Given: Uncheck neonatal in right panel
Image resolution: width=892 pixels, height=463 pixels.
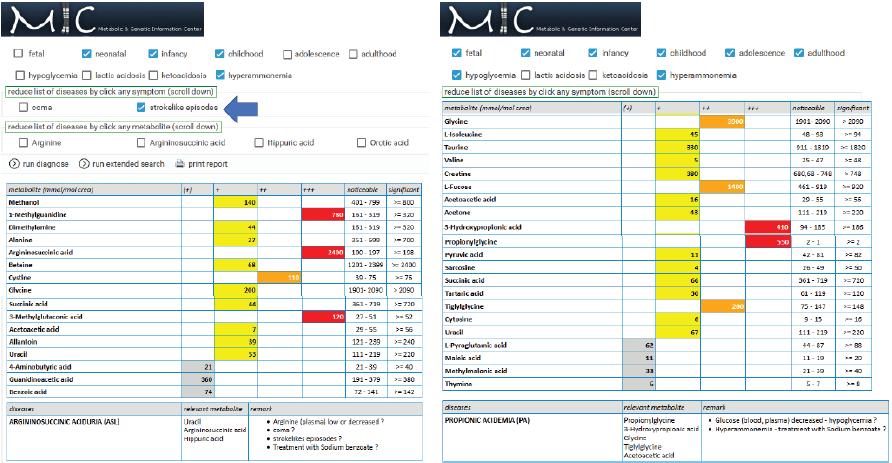Looking at the screenshot, I should tap(525, 53).
